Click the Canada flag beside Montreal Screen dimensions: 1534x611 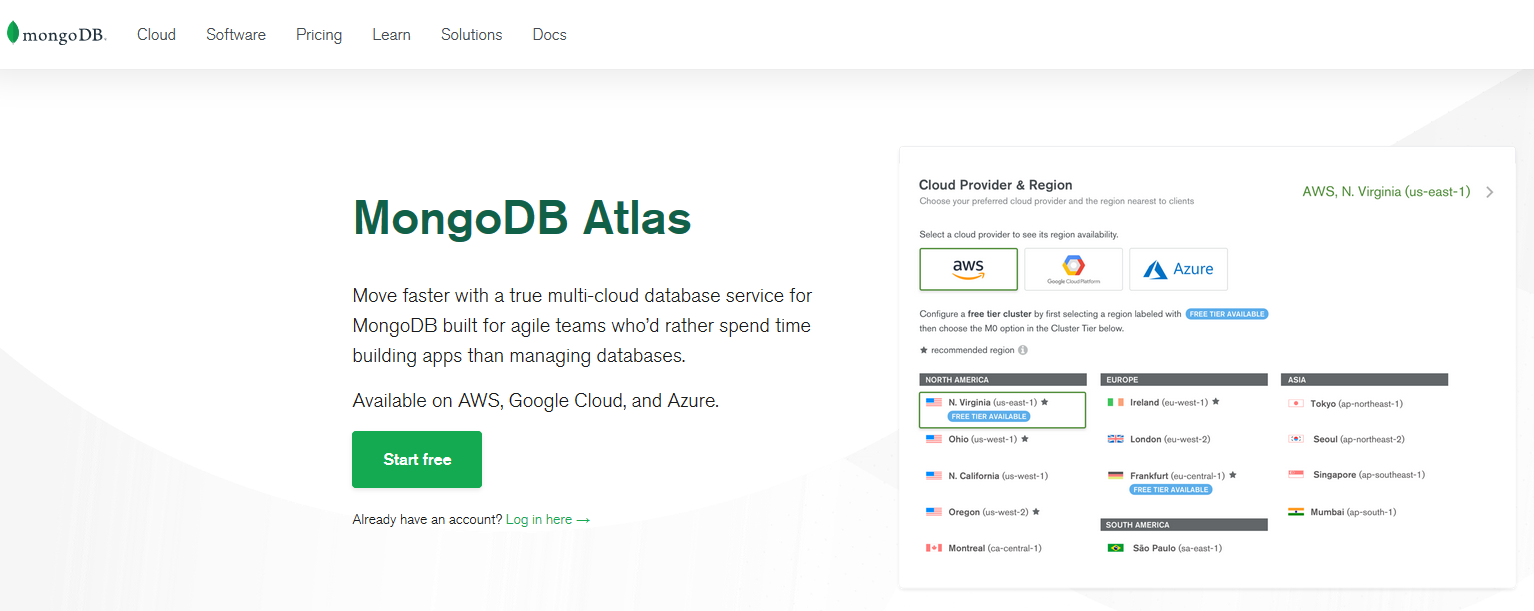(934, 548)
